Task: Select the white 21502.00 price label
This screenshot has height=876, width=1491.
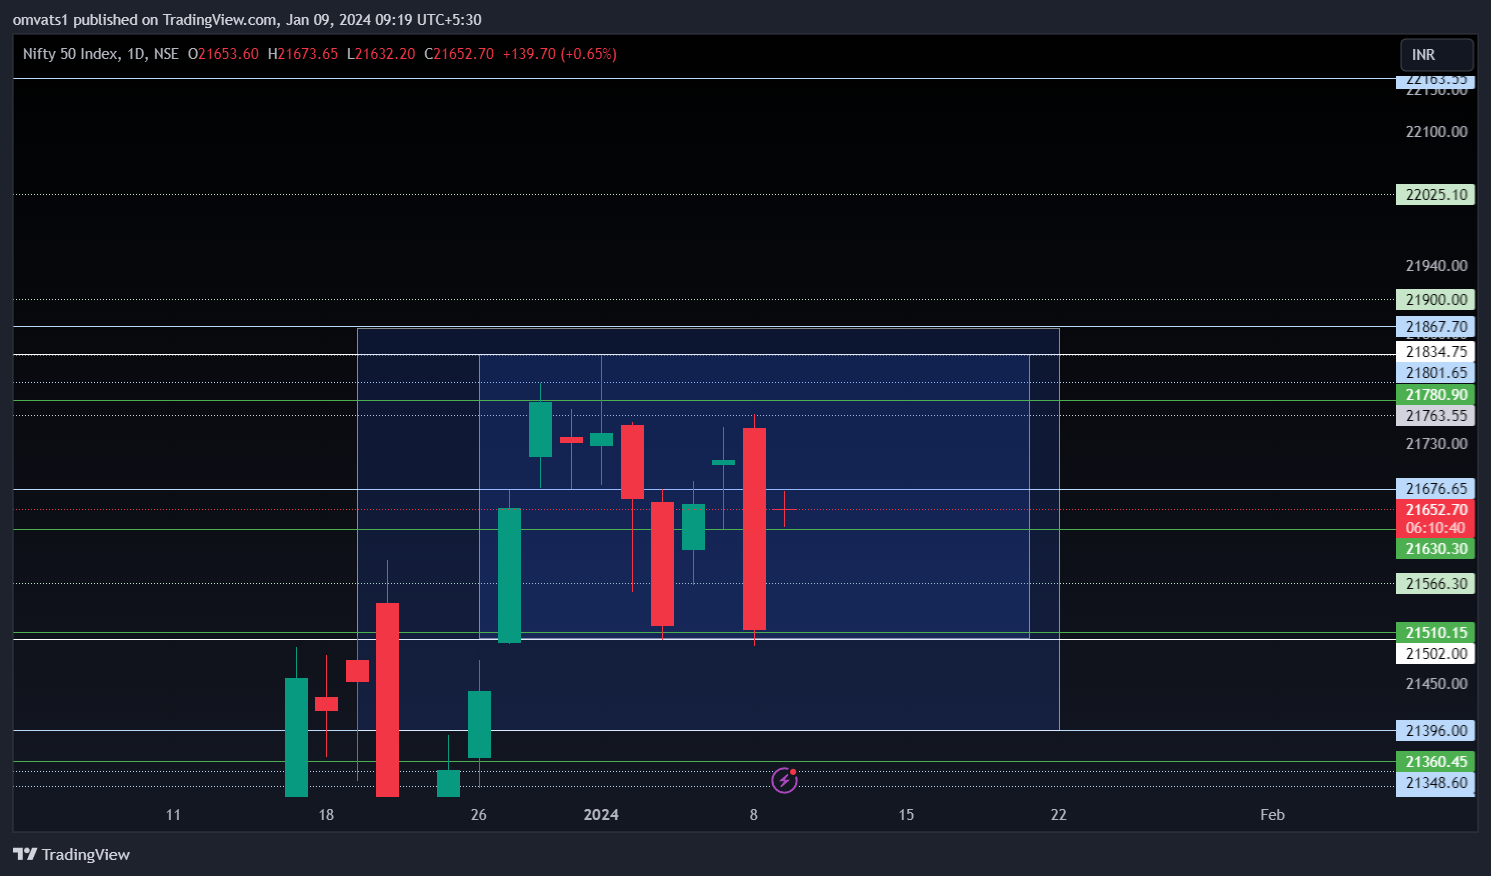Action: pyautogui.click(x=1435, y=654)
